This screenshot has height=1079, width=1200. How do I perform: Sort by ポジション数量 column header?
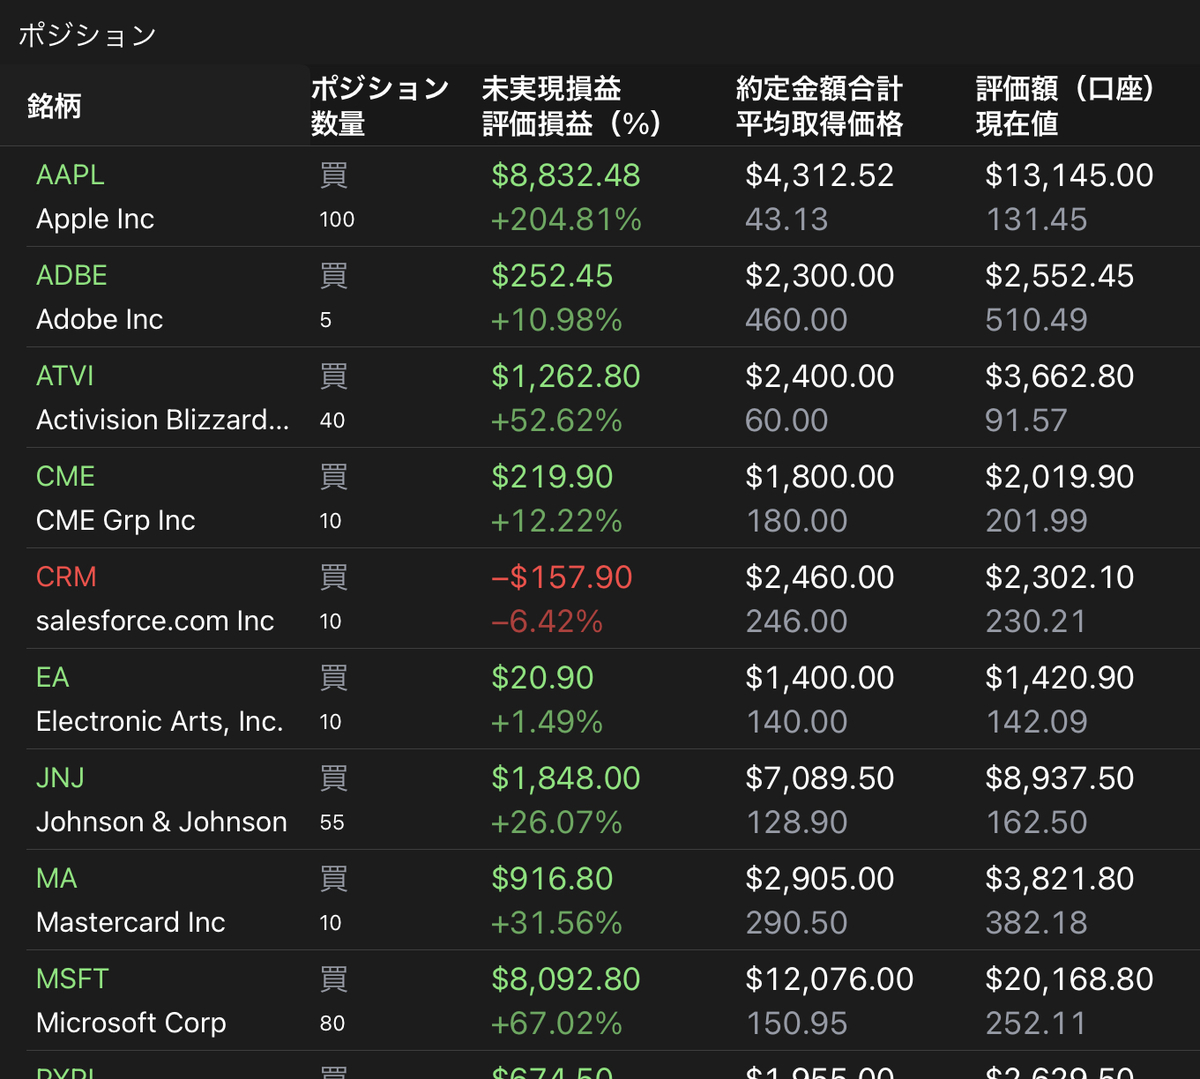click(380, 106)
